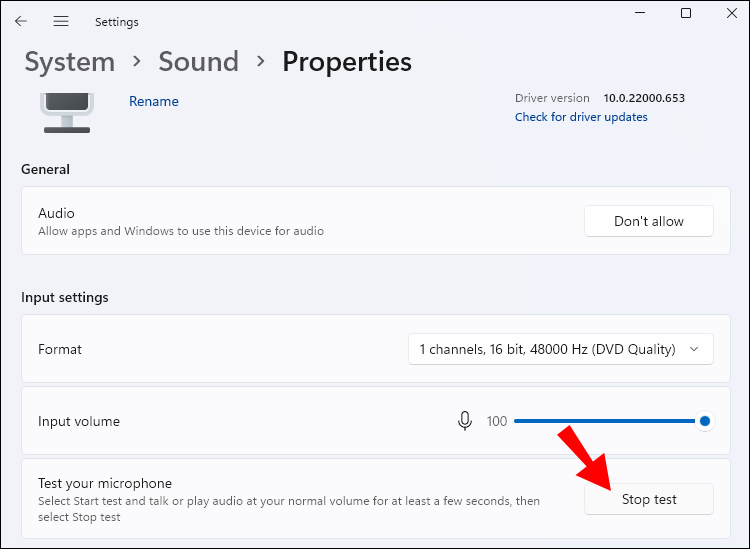Screen dimensions: 750x549
Task: Click the input volume slider handle
Action: click(x=705, y=421)
